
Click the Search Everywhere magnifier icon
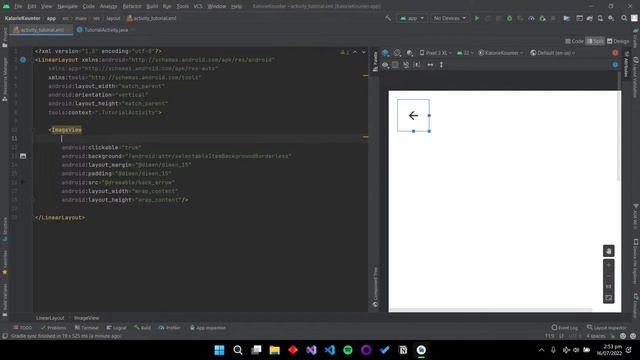coord(624,18)
